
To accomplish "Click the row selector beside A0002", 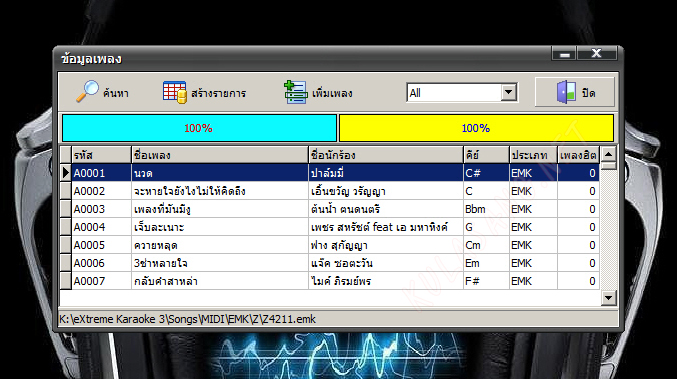I will pyautogui.click(x=66, y=191).
